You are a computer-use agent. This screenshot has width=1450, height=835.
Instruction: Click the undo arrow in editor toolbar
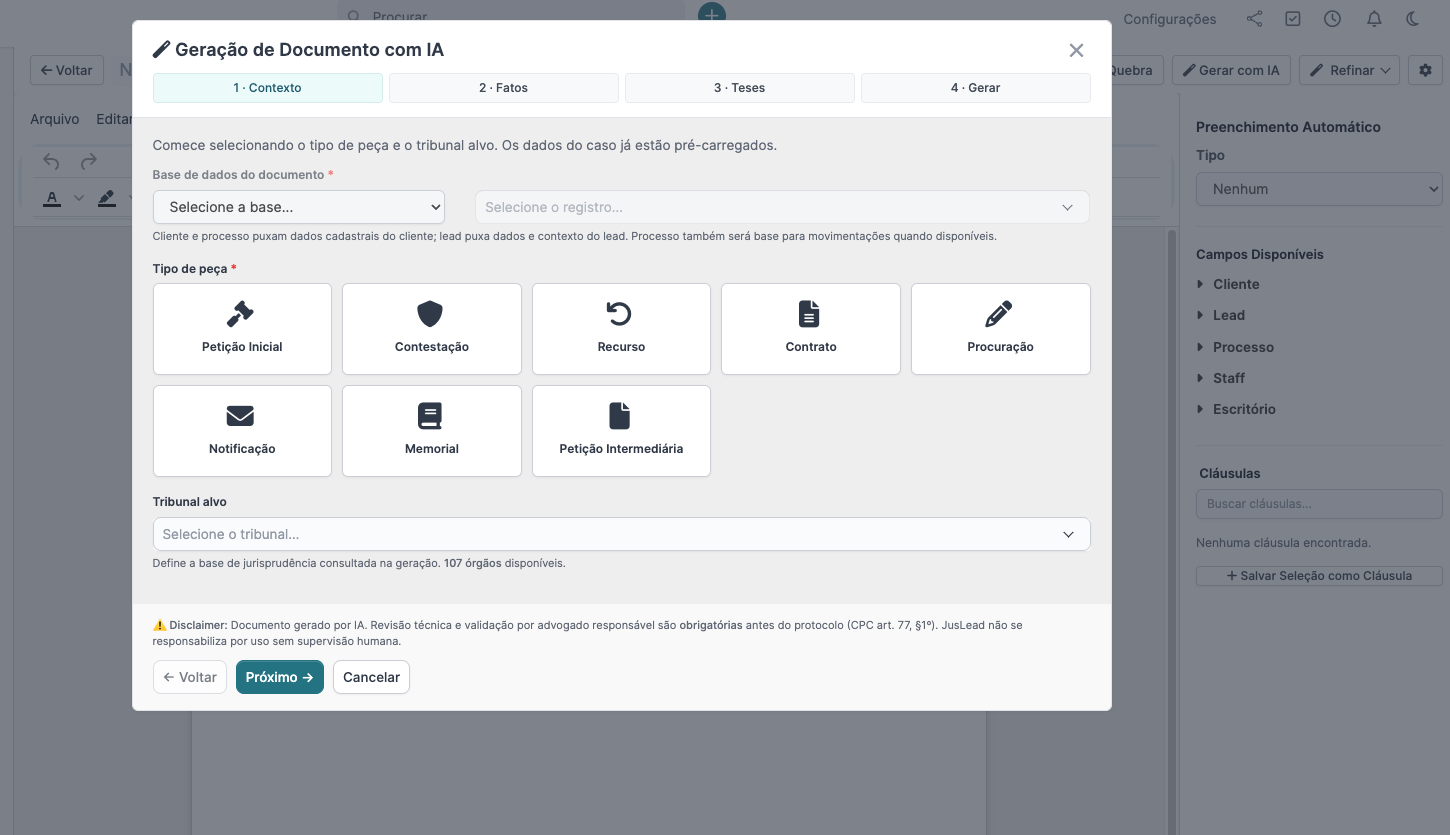tap(52, 161)
